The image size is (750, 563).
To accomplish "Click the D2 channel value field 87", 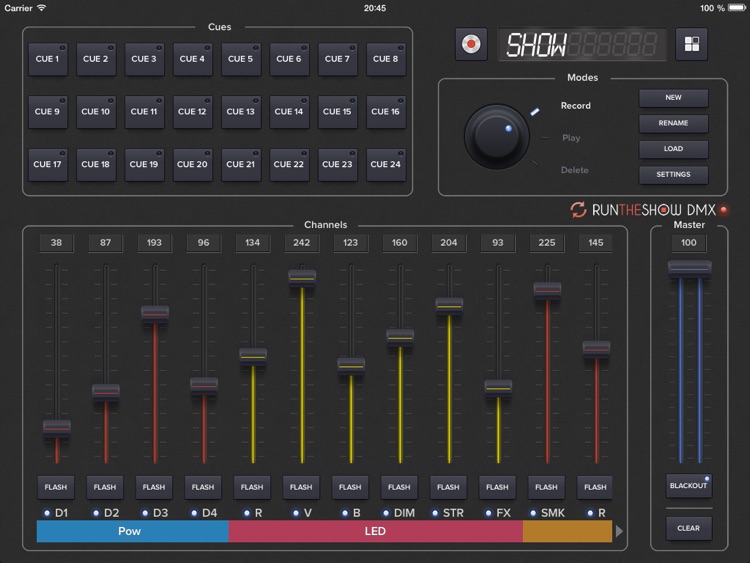I will 105,243.
